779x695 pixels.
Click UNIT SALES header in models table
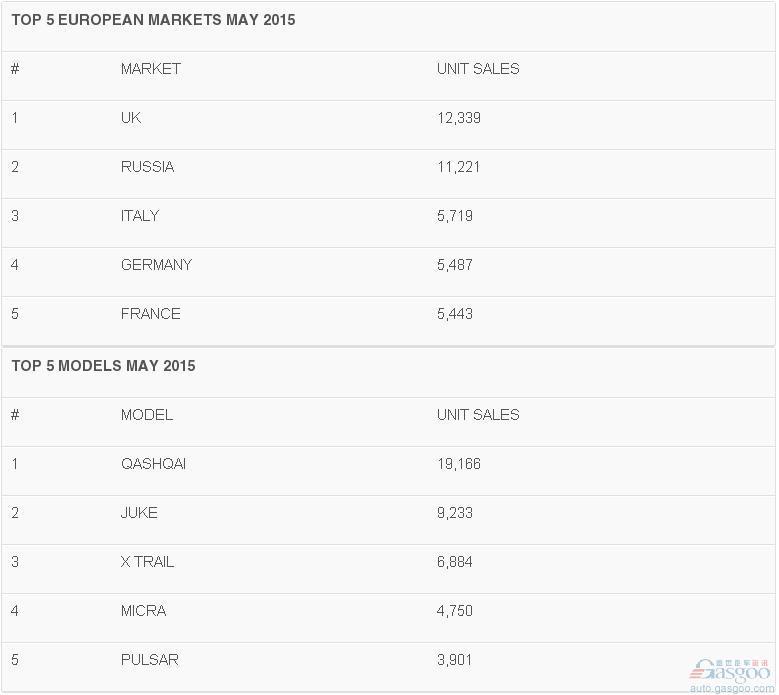(x=478, y=414)
